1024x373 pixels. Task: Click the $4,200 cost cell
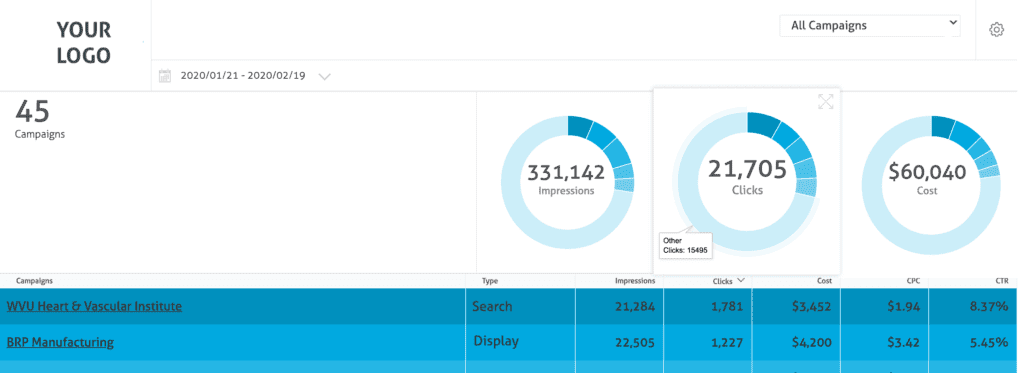813,342
